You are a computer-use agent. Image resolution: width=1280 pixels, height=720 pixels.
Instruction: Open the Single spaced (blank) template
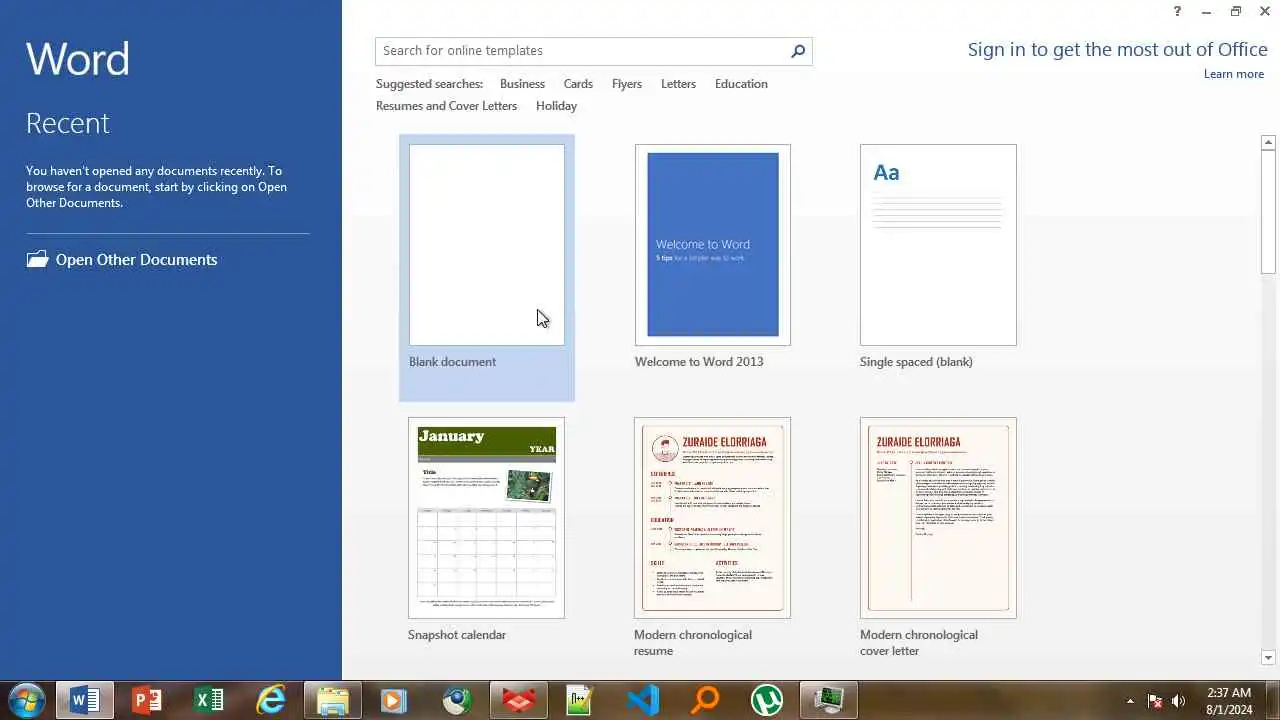[x=938, y=258]
